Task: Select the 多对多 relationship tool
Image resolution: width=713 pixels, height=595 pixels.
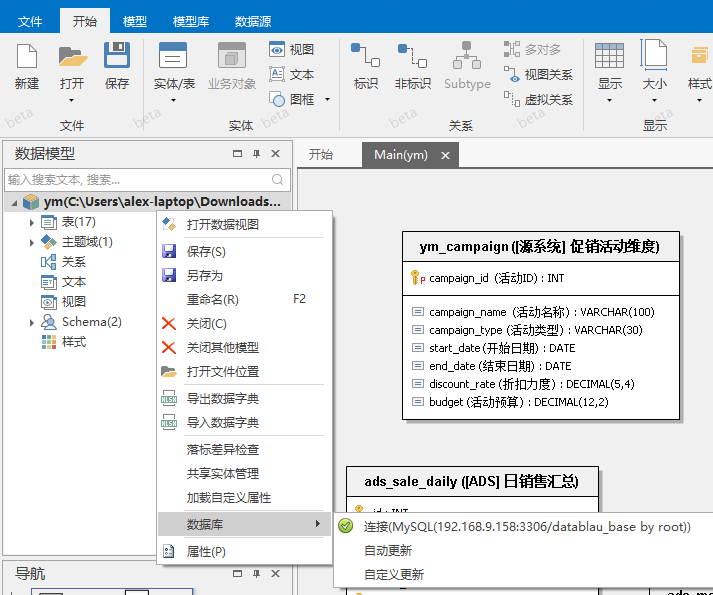Action: 532,49
